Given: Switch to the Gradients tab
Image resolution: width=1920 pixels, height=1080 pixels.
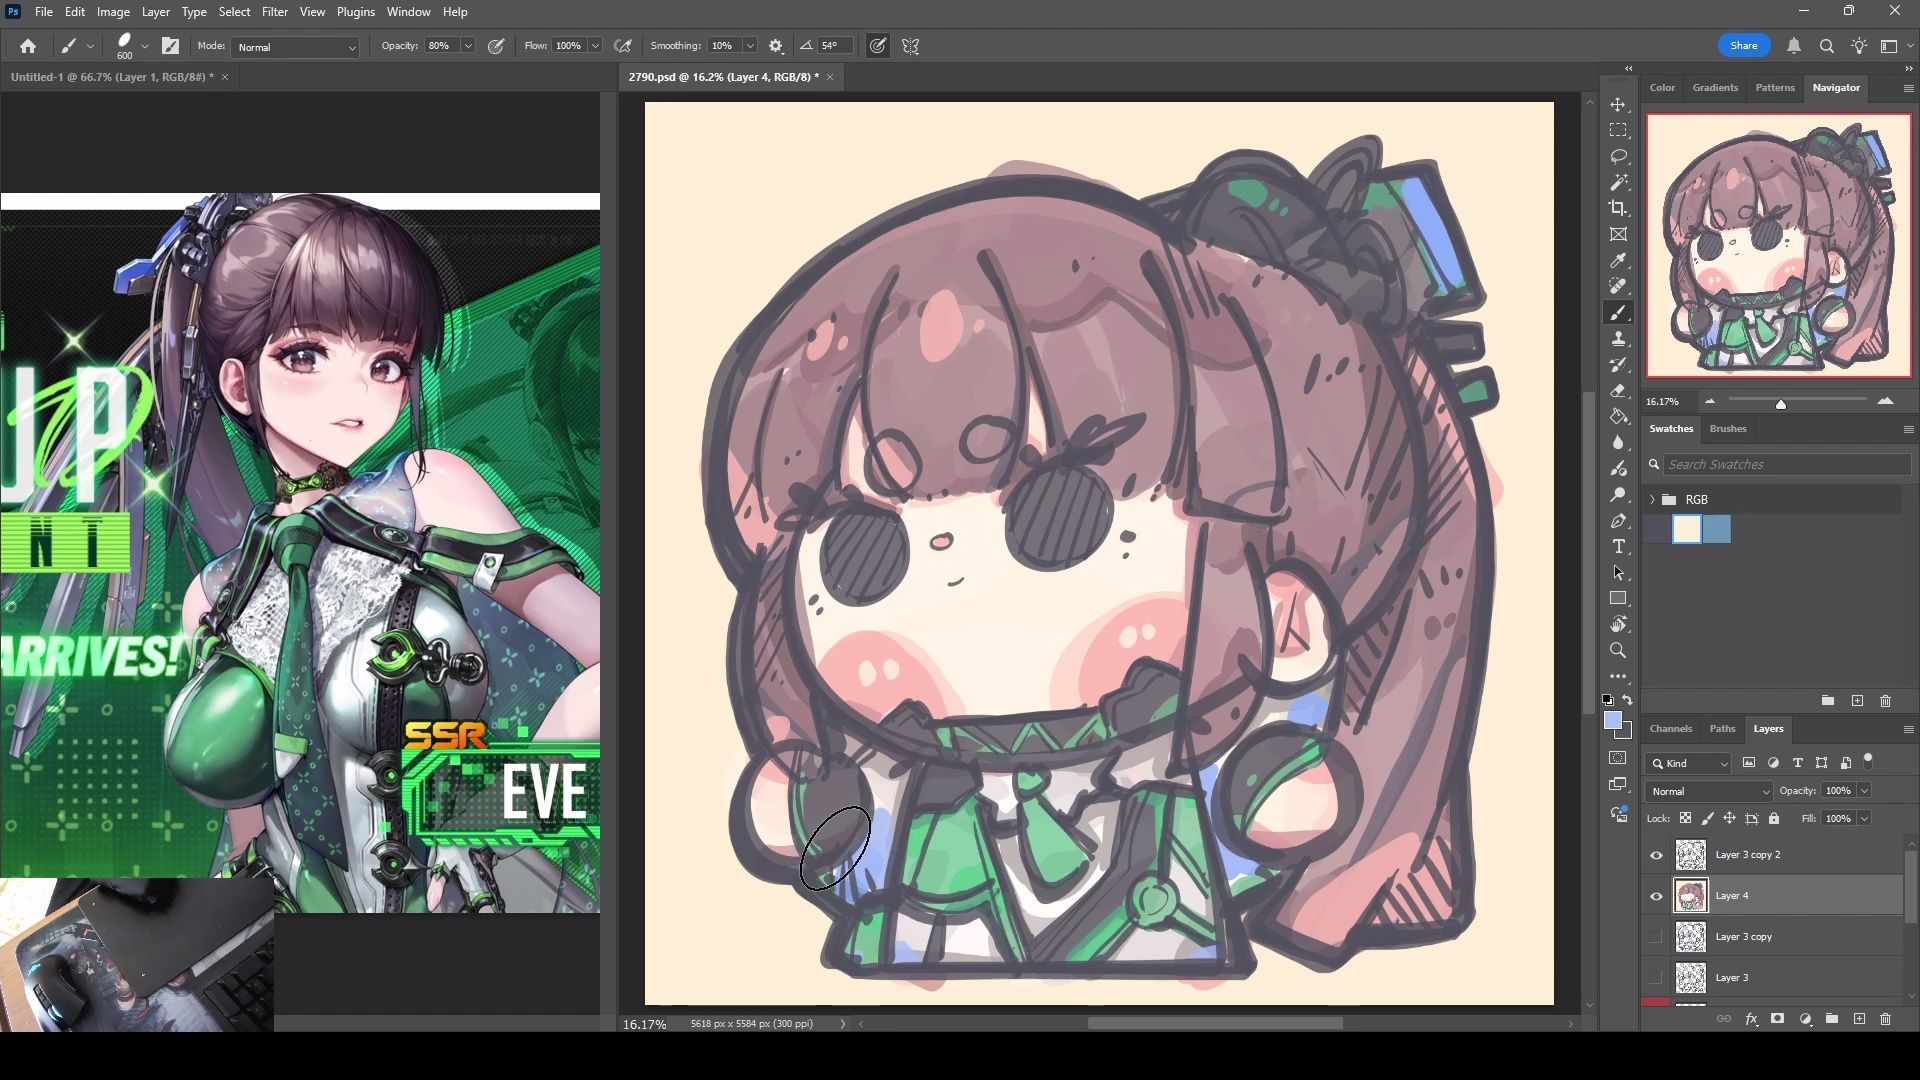Looking at the screenshot, I should (x=1715, y=88).
